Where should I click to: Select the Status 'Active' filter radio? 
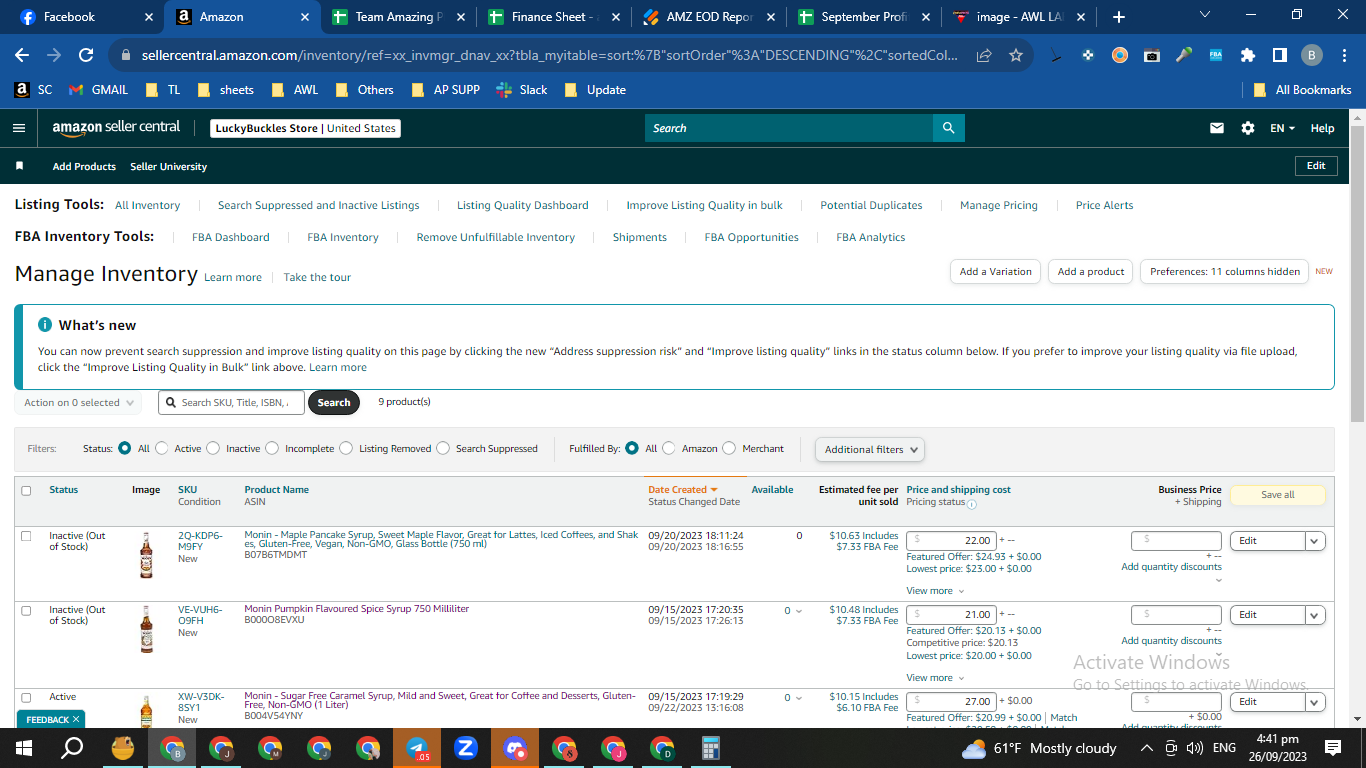(x=162, y=449)
